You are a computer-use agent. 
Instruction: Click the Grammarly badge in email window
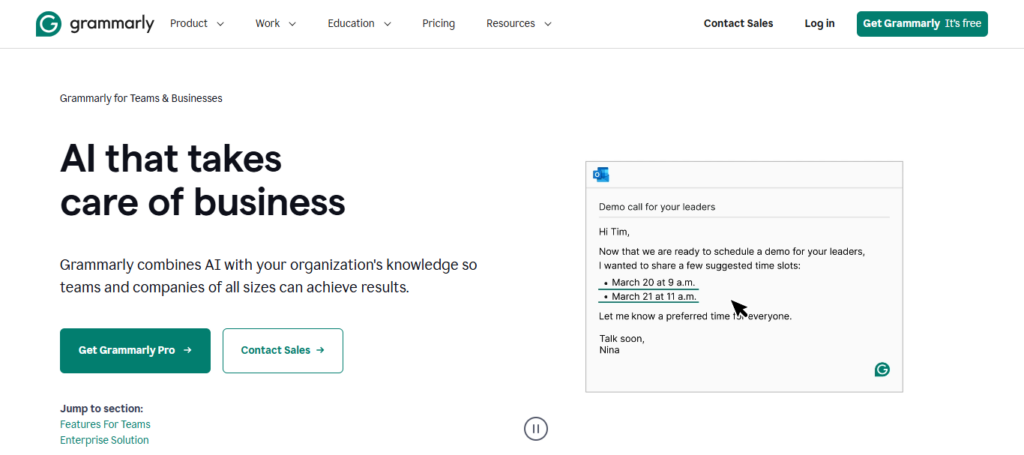(x=882, y=370)
